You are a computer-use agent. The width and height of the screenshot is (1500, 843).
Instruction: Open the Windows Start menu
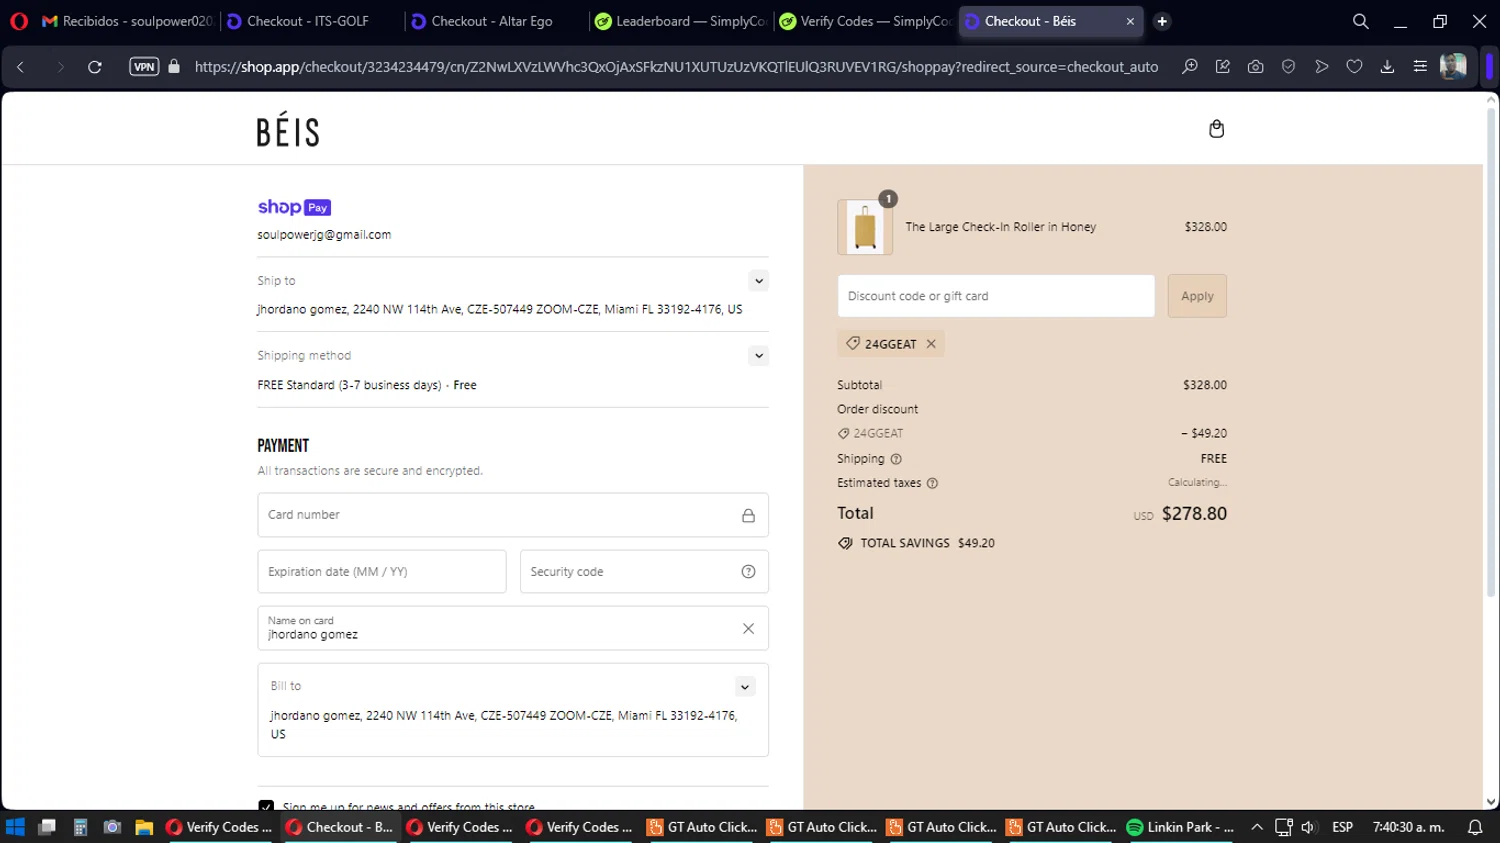(x=15, y=827)
